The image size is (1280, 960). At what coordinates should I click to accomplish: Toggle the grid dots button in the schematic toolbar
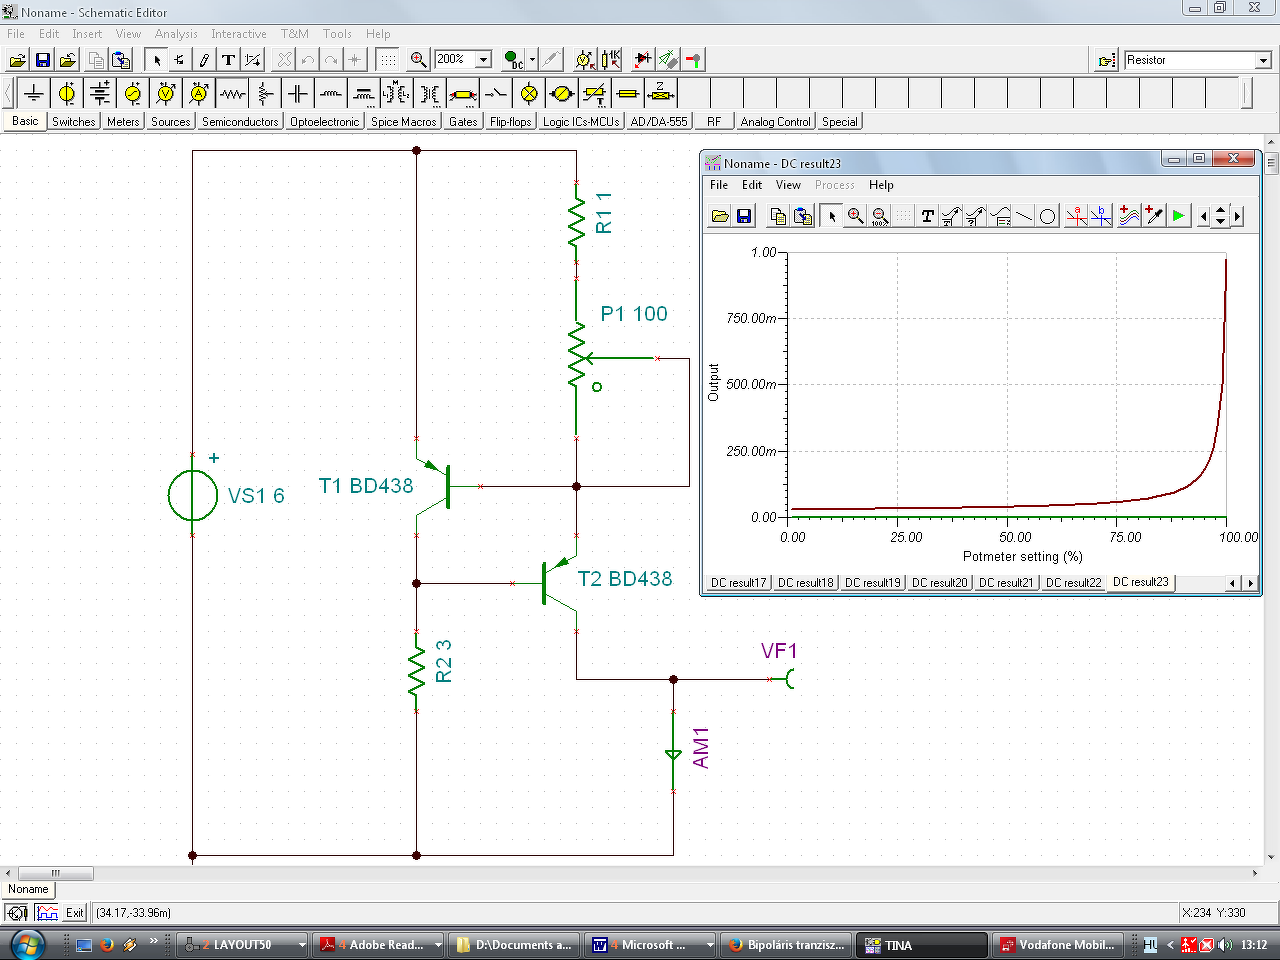pyautogui.click(x=387, y=60)
